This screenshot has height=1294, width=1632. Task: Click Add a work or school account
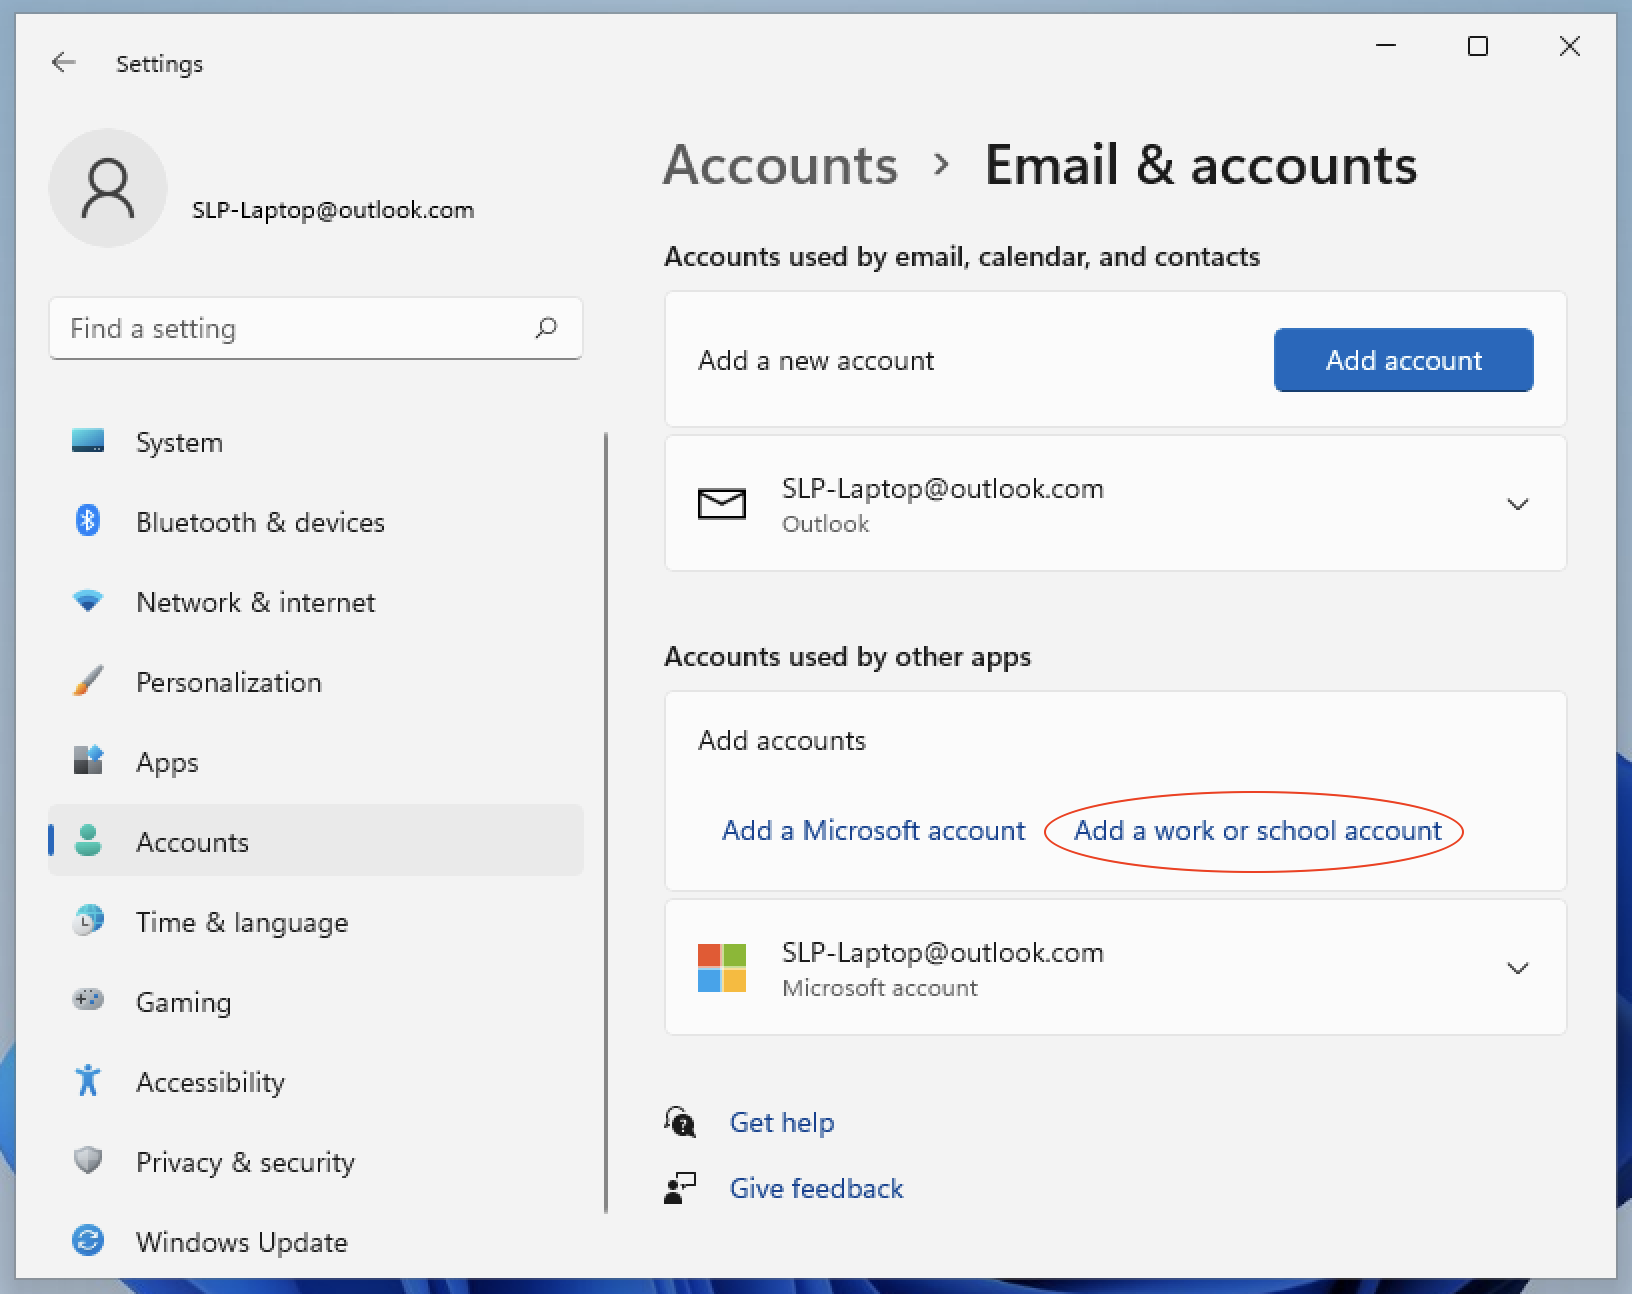point(1257,831)
